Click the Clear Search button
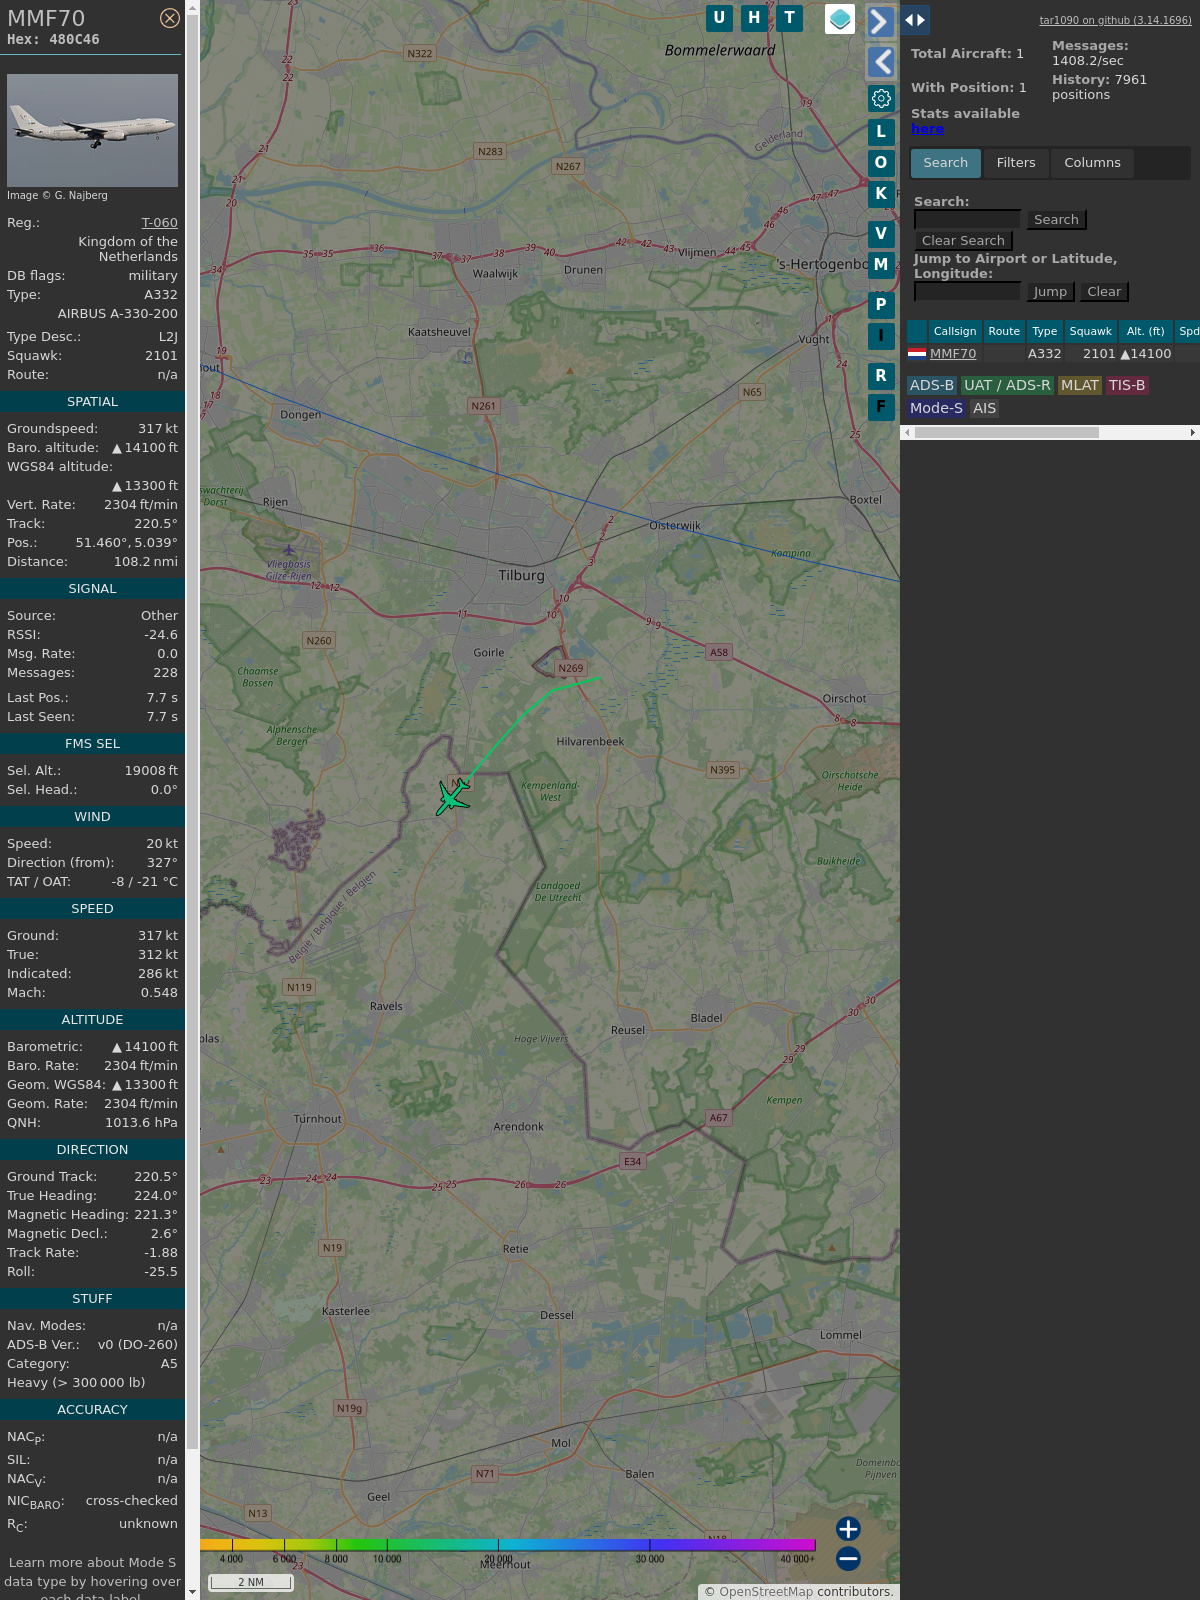This screenshot has height=1600, width=1200. tap(963, 241)
